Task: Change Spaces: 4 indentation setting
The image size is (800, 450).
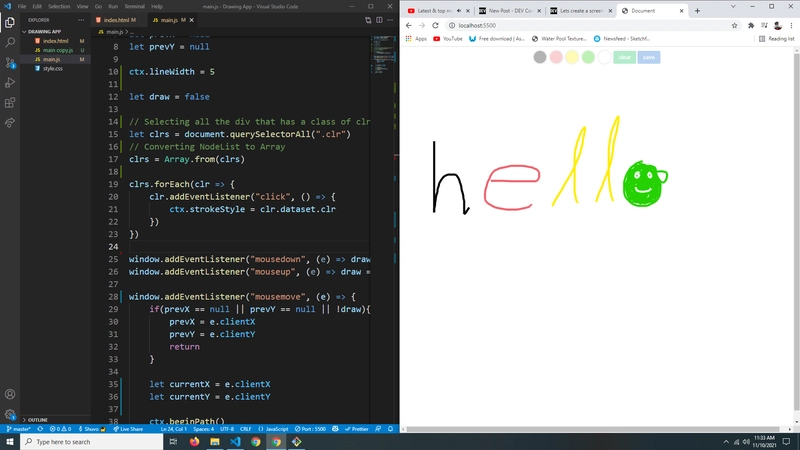Action: tap(204, 429)
